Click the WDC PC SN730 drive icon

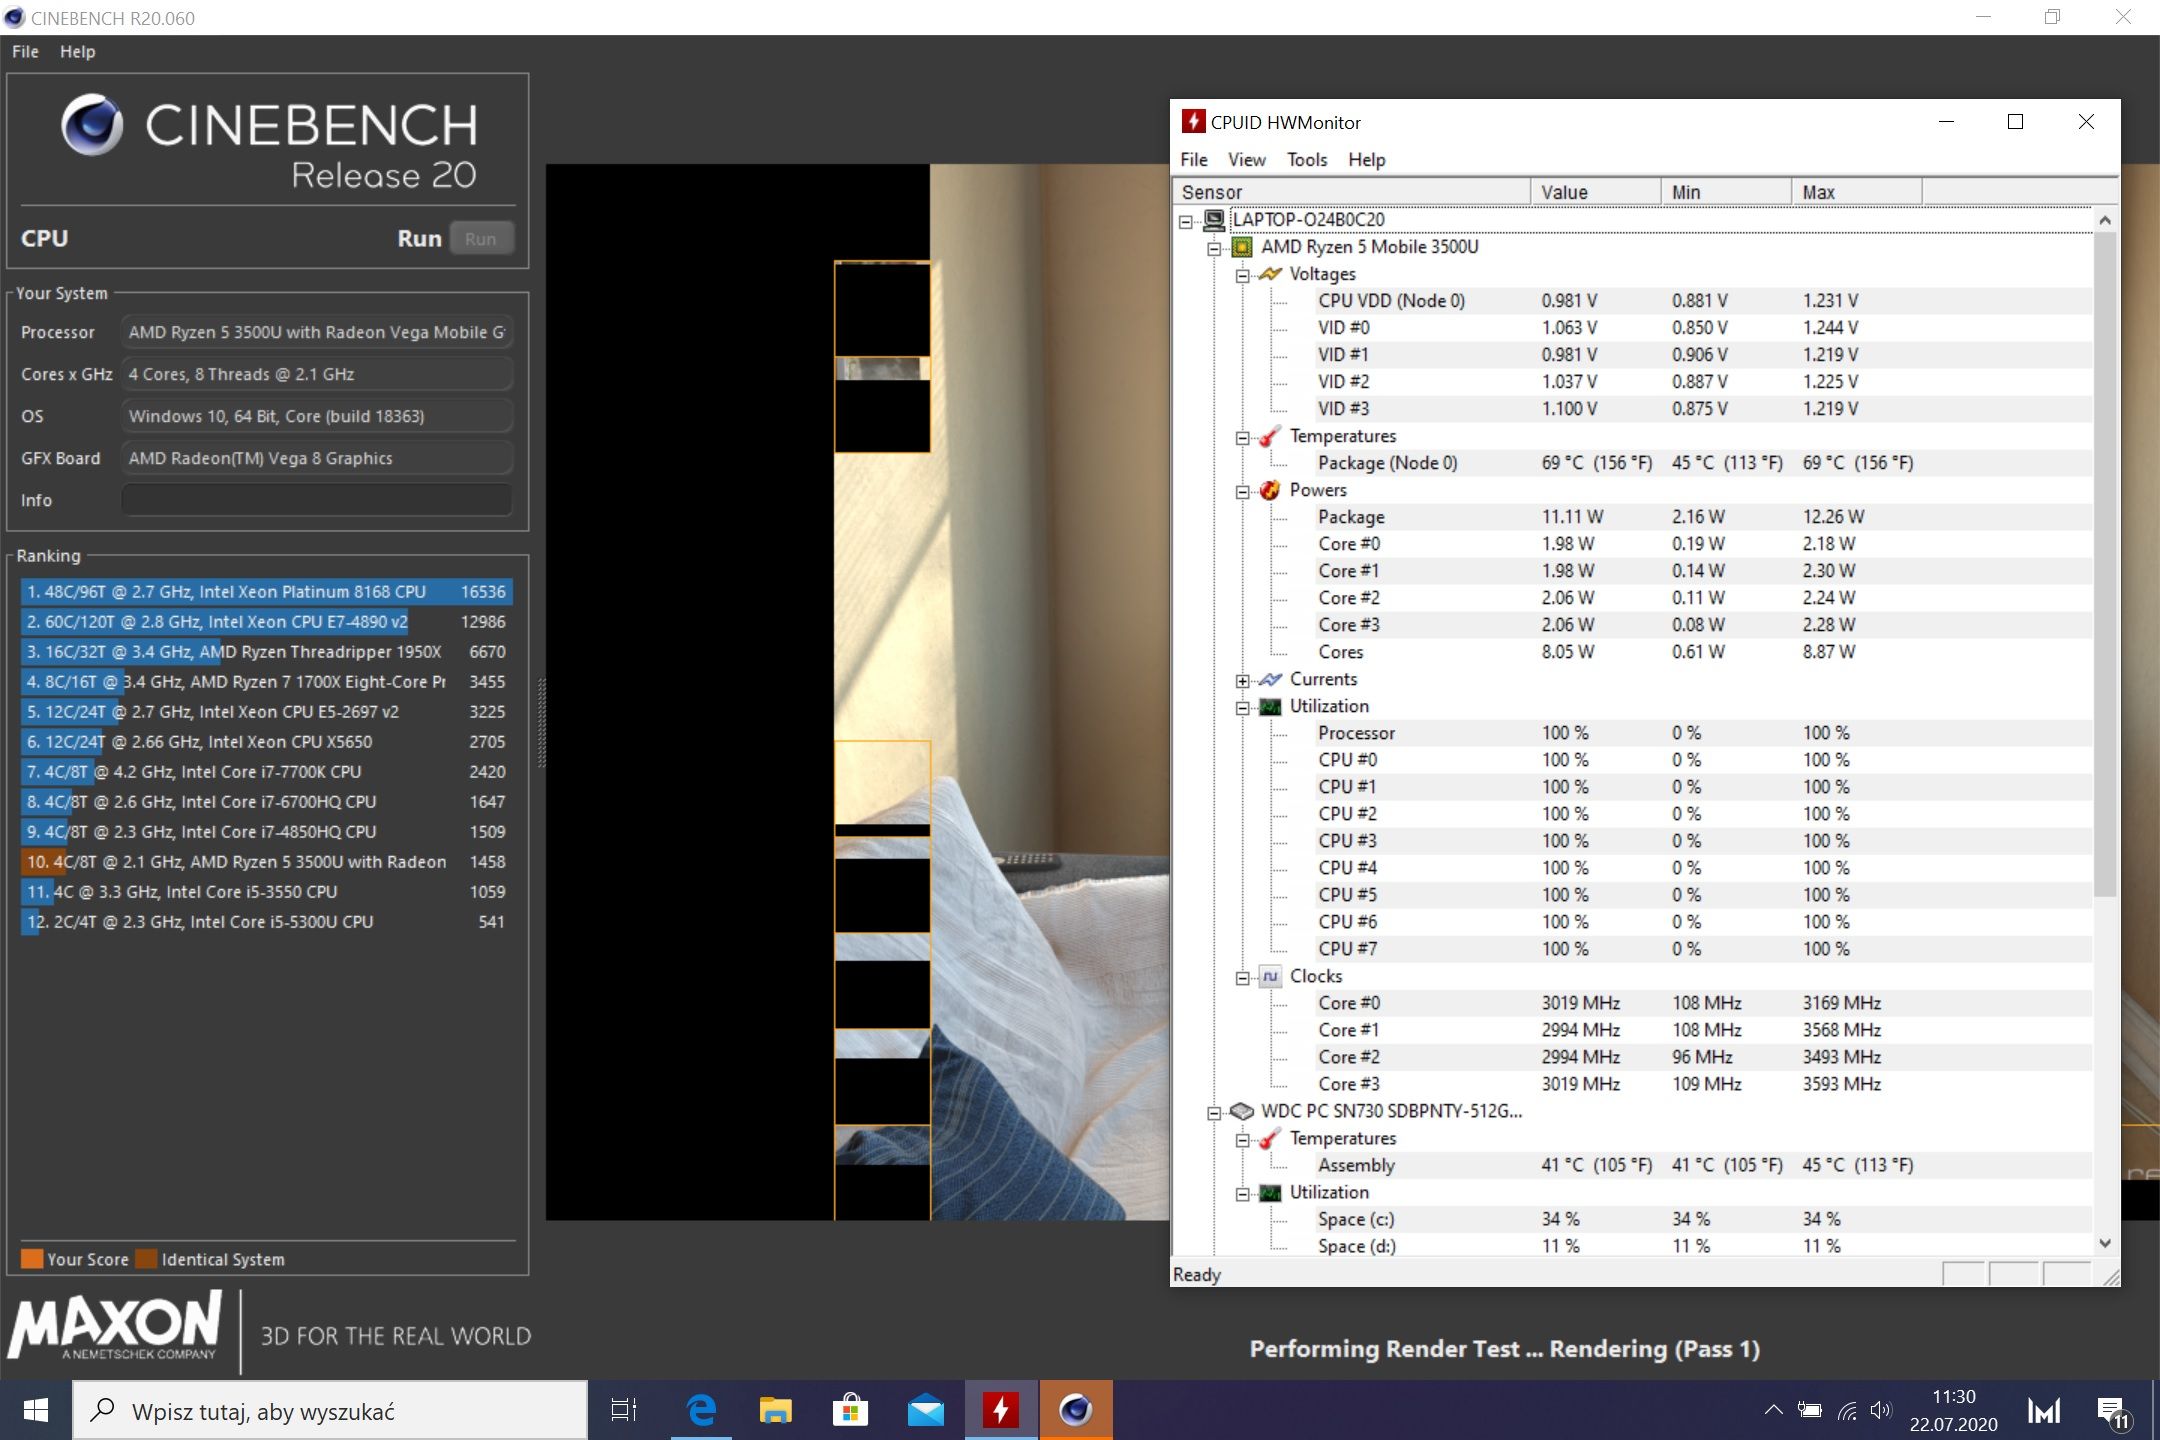tap(1241, 1111)
